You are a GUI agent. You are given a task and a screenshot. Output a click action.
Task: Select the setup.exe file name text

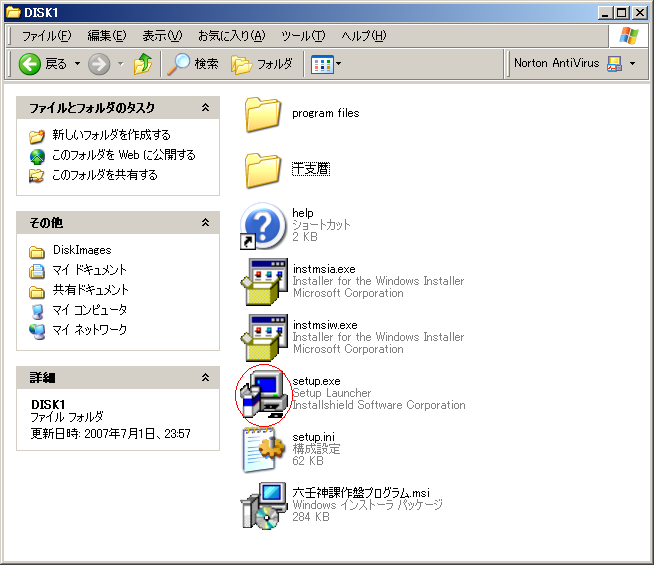pos(316,381)
